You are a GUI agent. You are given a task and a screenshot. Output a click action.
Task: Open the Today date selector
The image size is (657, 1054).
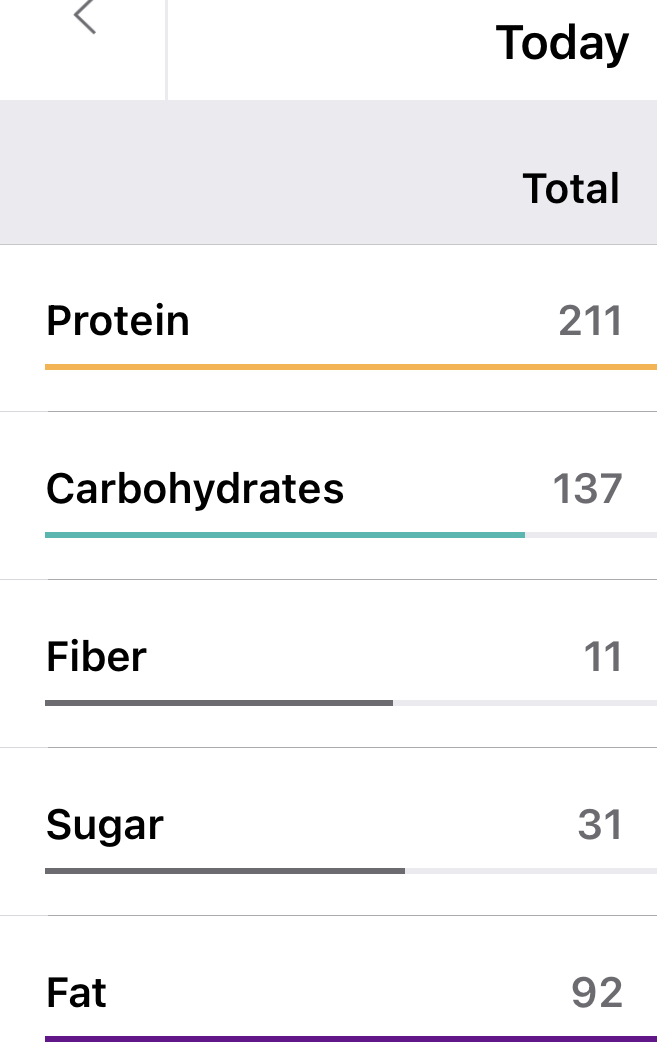tap(562, 43)
